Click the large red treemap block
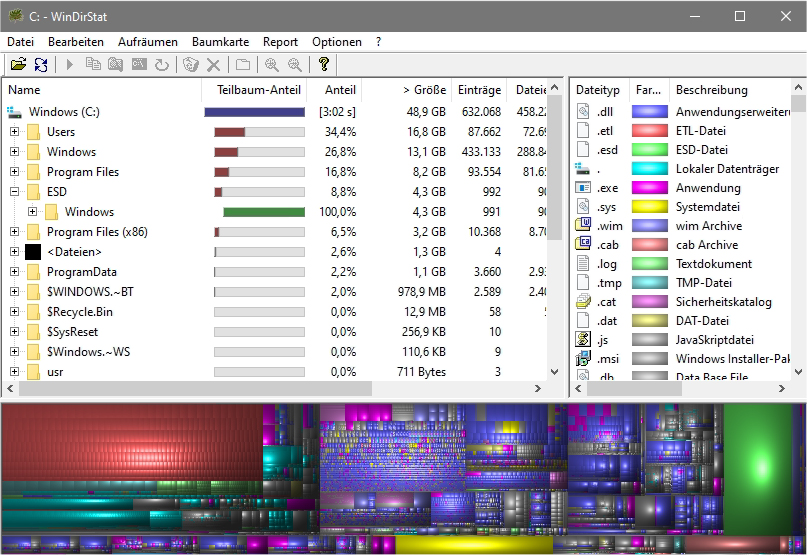 point(132,442)
